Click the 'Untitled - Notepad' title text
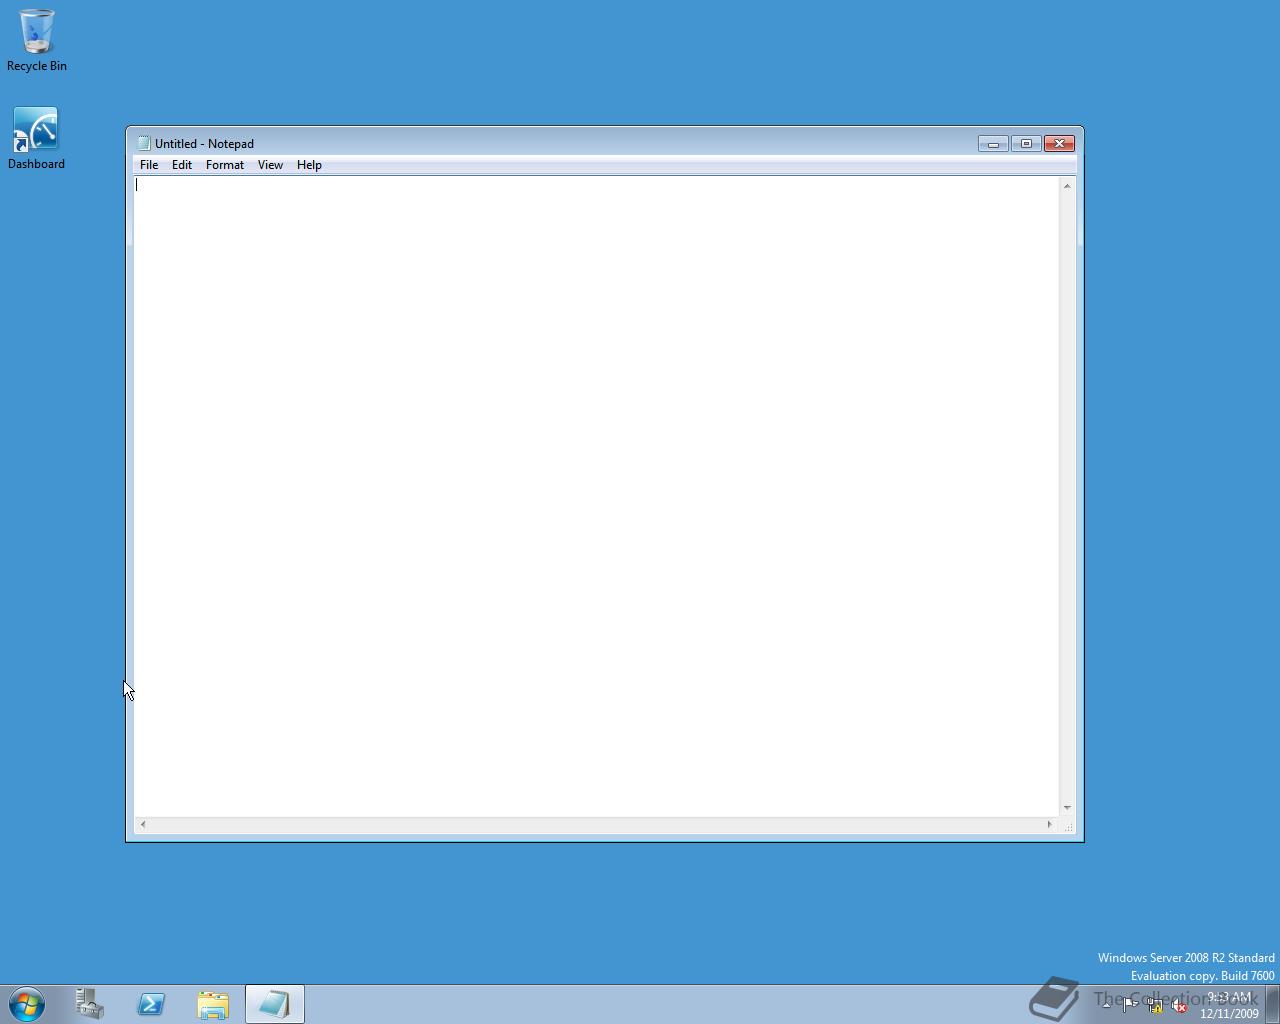1280x1024 pixels. coord(204,144)
